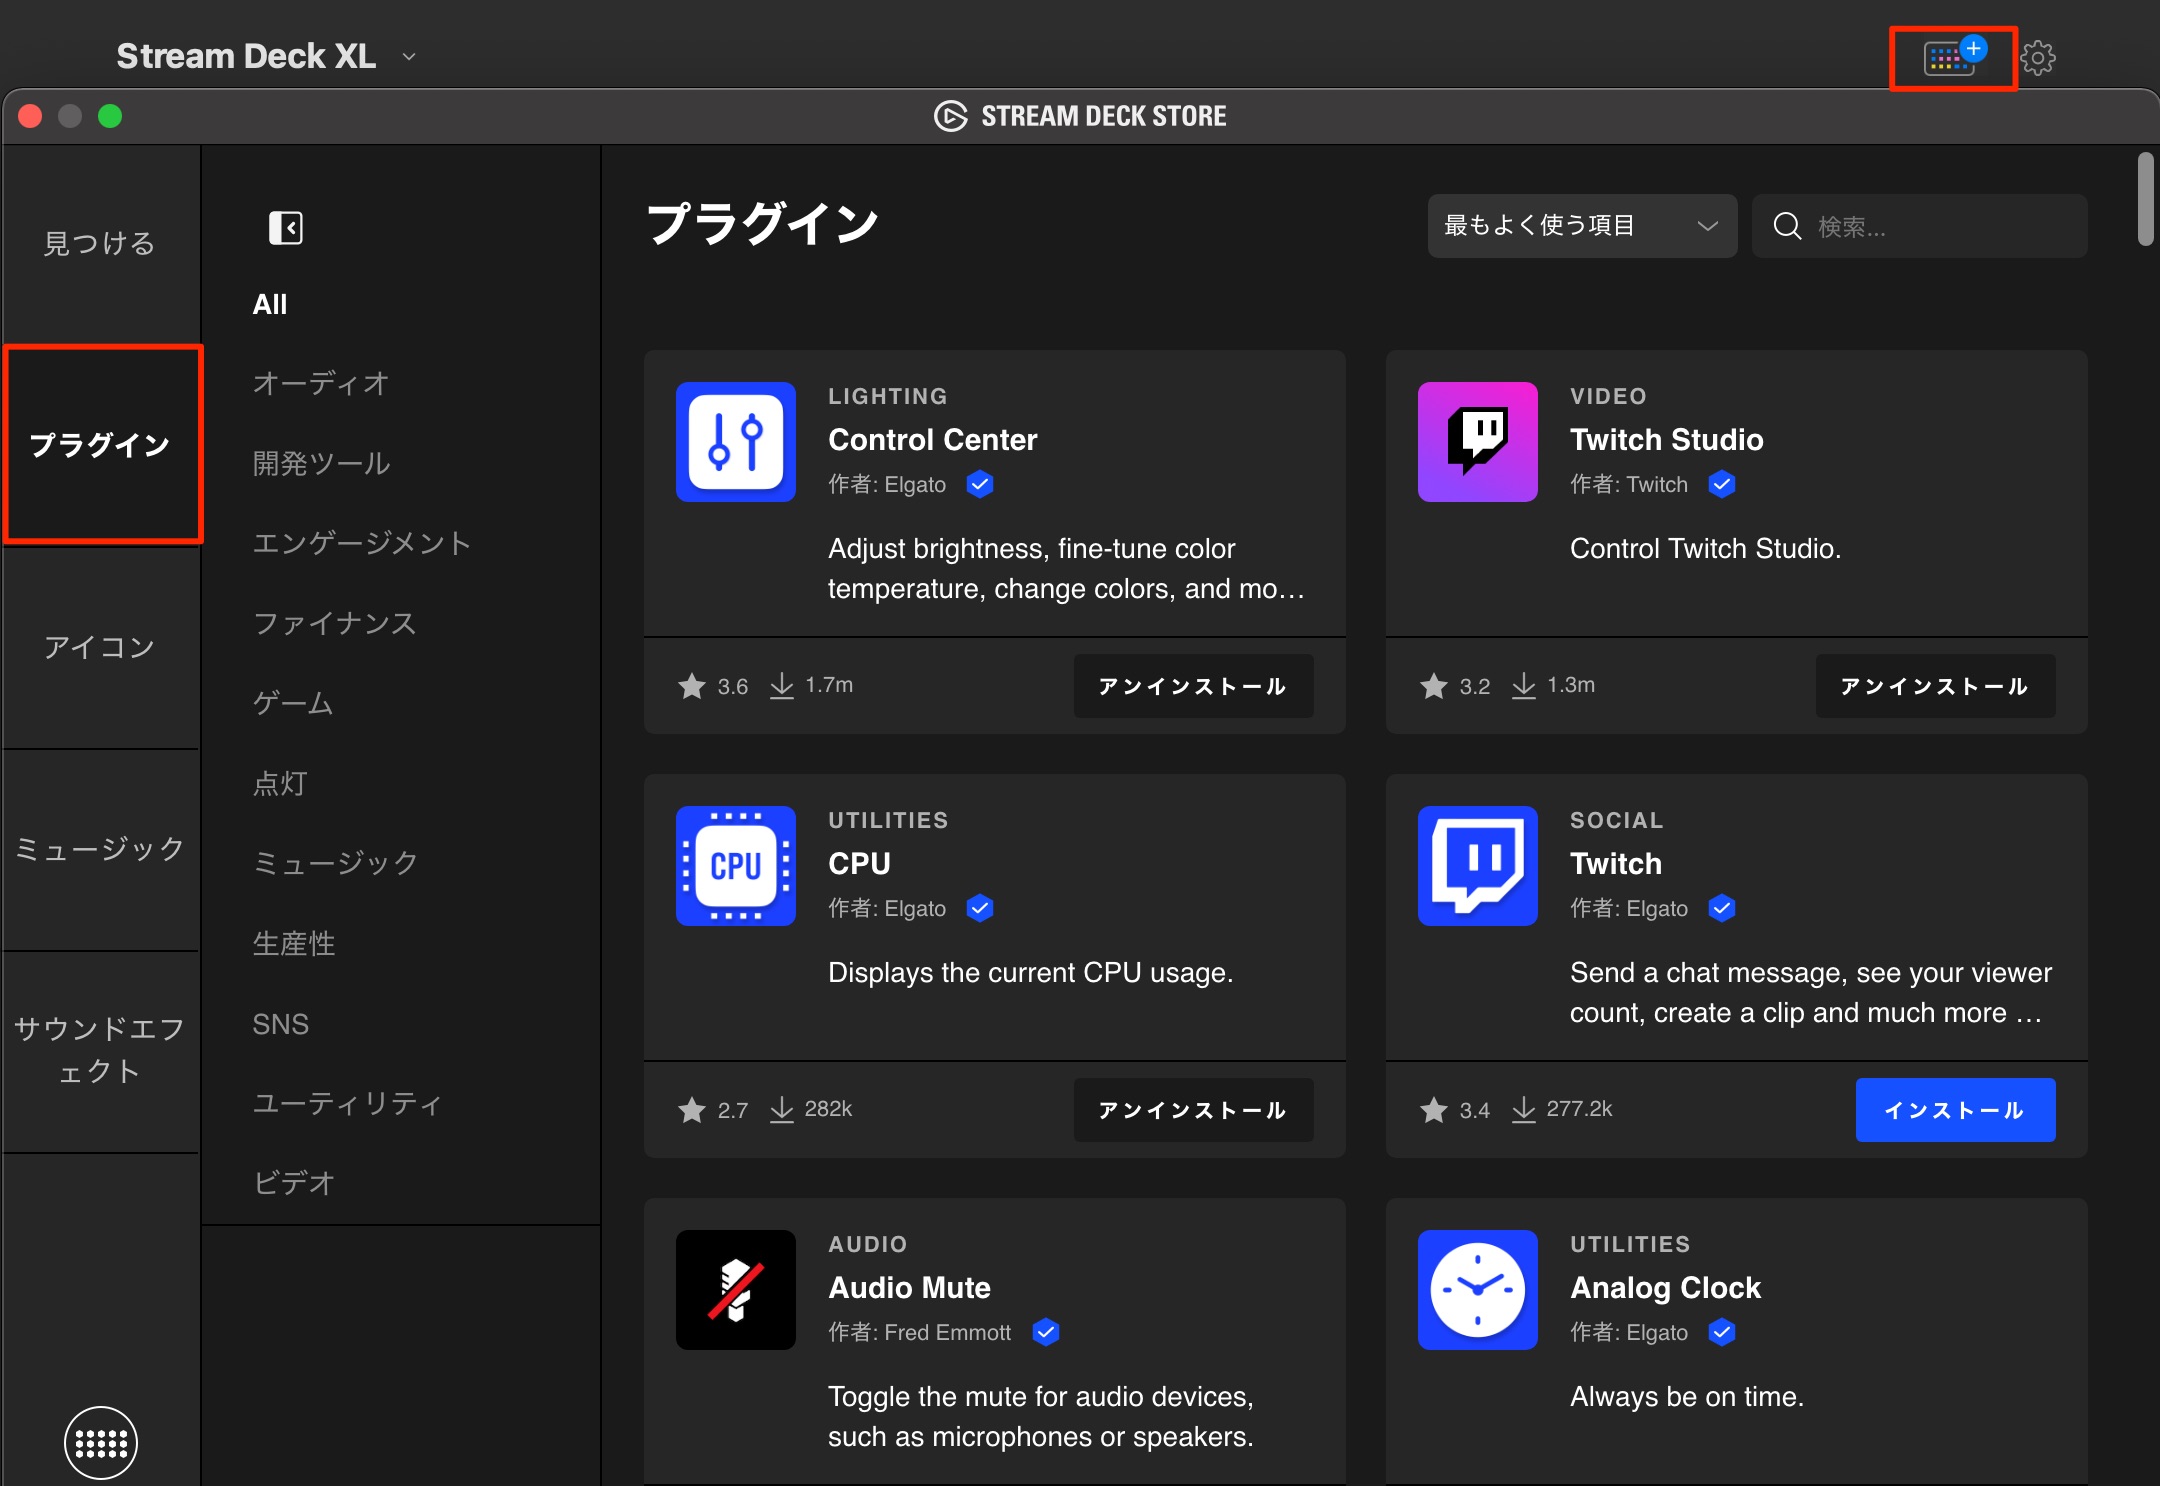The height and width of the screenshot is (1486, 2160).
Task: Filter by SNS category
Action: pyautogui.click(x=281, y=1024)
